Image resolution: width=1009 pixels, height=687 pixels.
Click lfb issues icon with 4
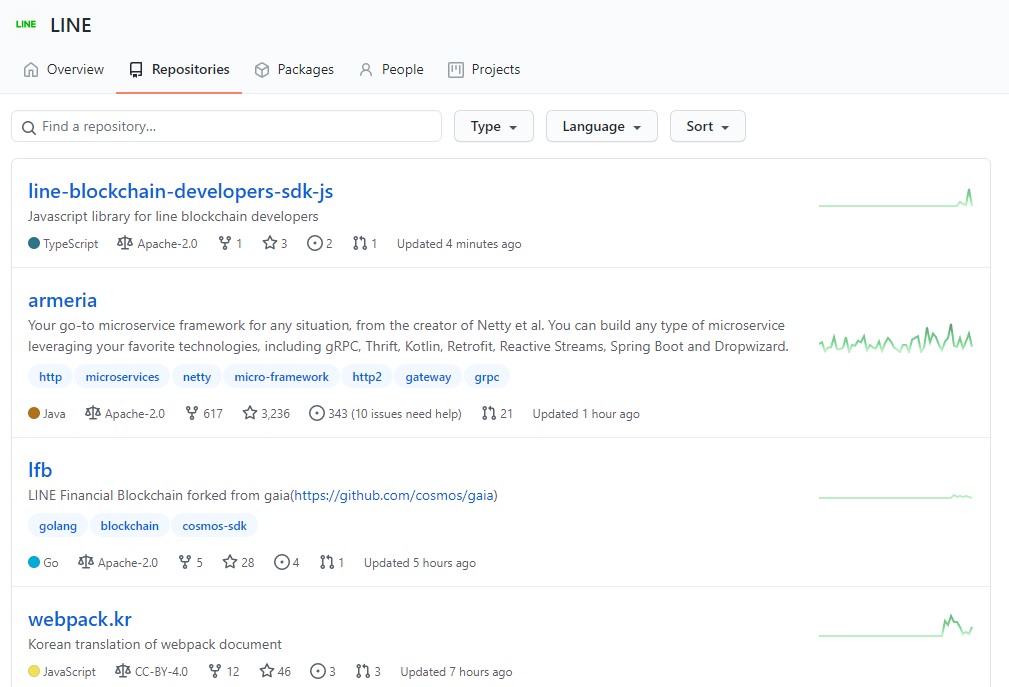pyautogui.click(x=282, y=562)
